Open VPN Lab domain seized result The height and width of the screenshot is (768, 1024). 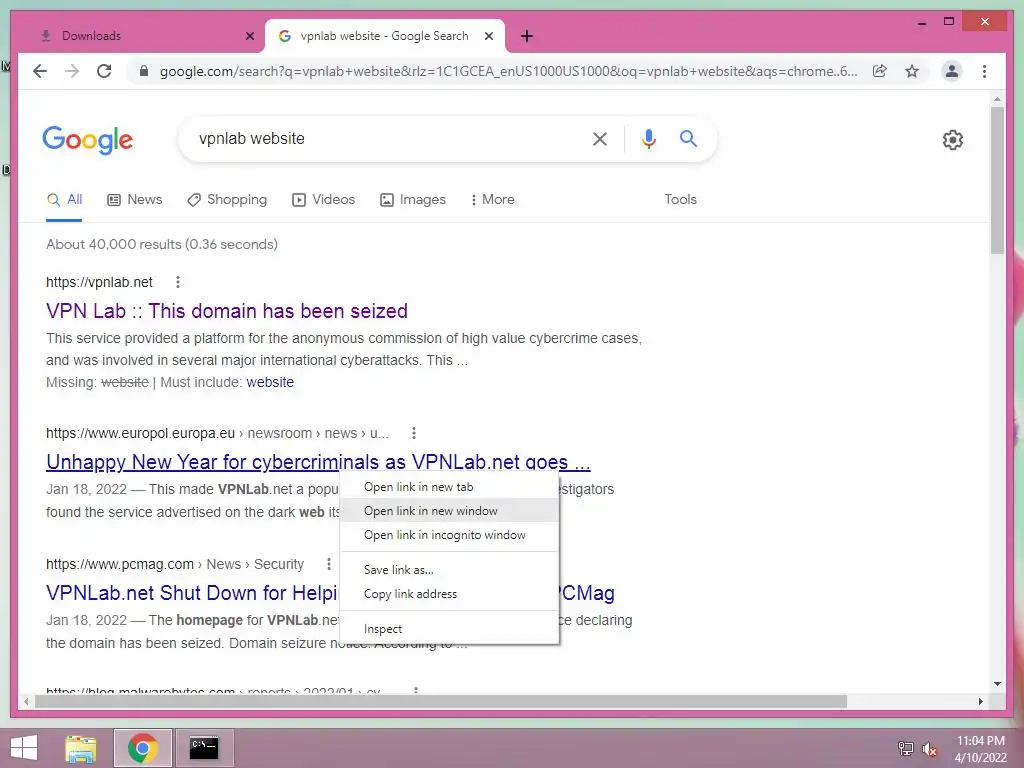[227, 311]
